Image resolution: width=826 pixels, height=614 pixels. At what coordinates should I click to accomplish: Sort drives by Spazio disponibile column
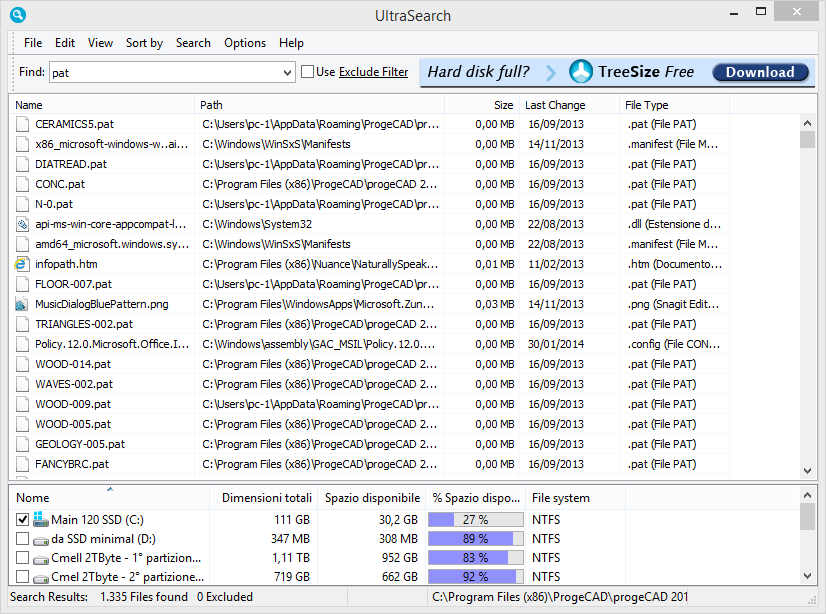[372, 498]
